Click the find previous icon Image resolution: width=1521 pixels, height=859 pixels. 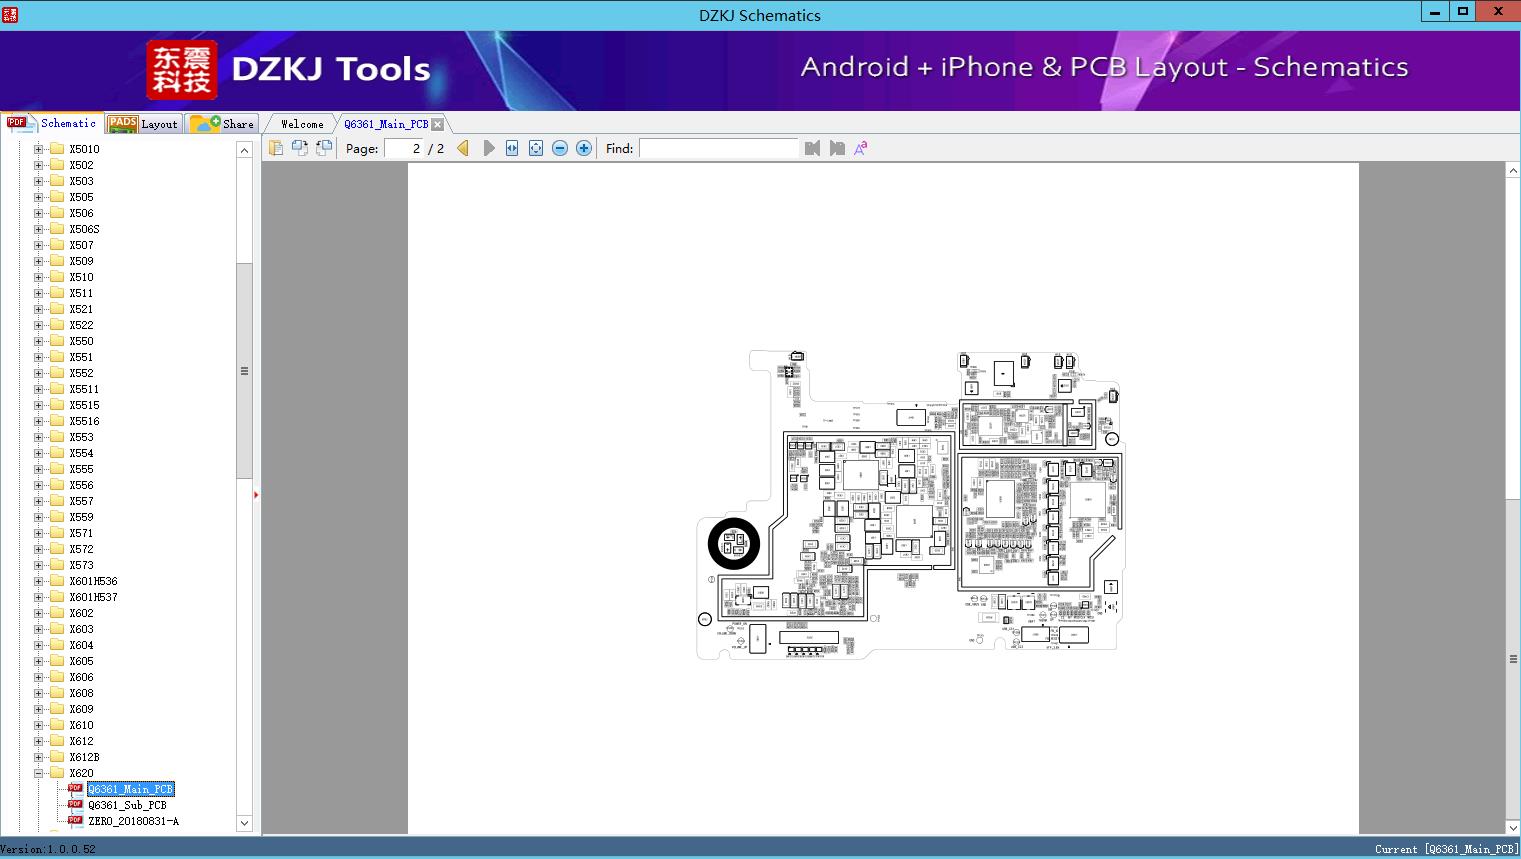coord(812,148)
